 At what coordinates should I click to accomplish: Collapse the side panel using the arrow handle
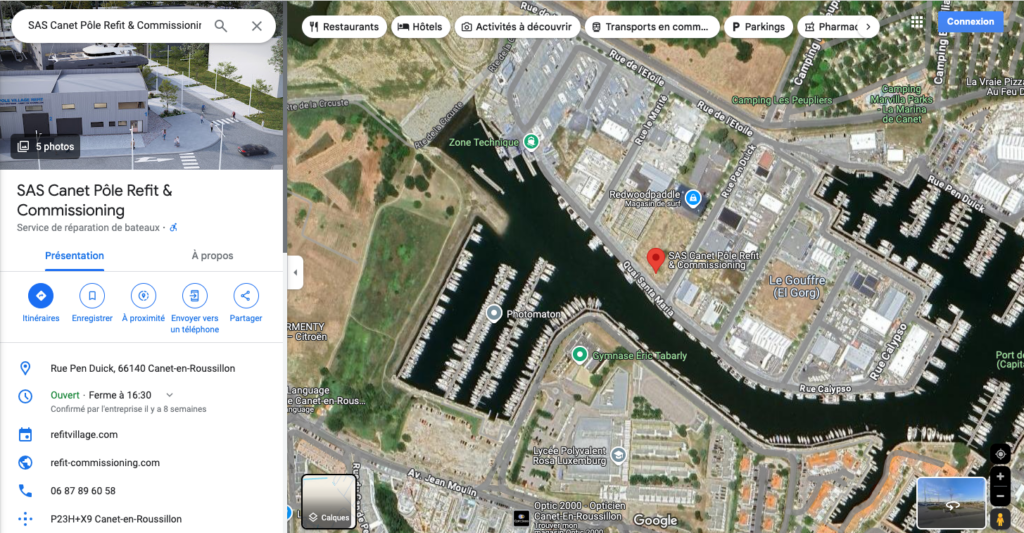295,272
